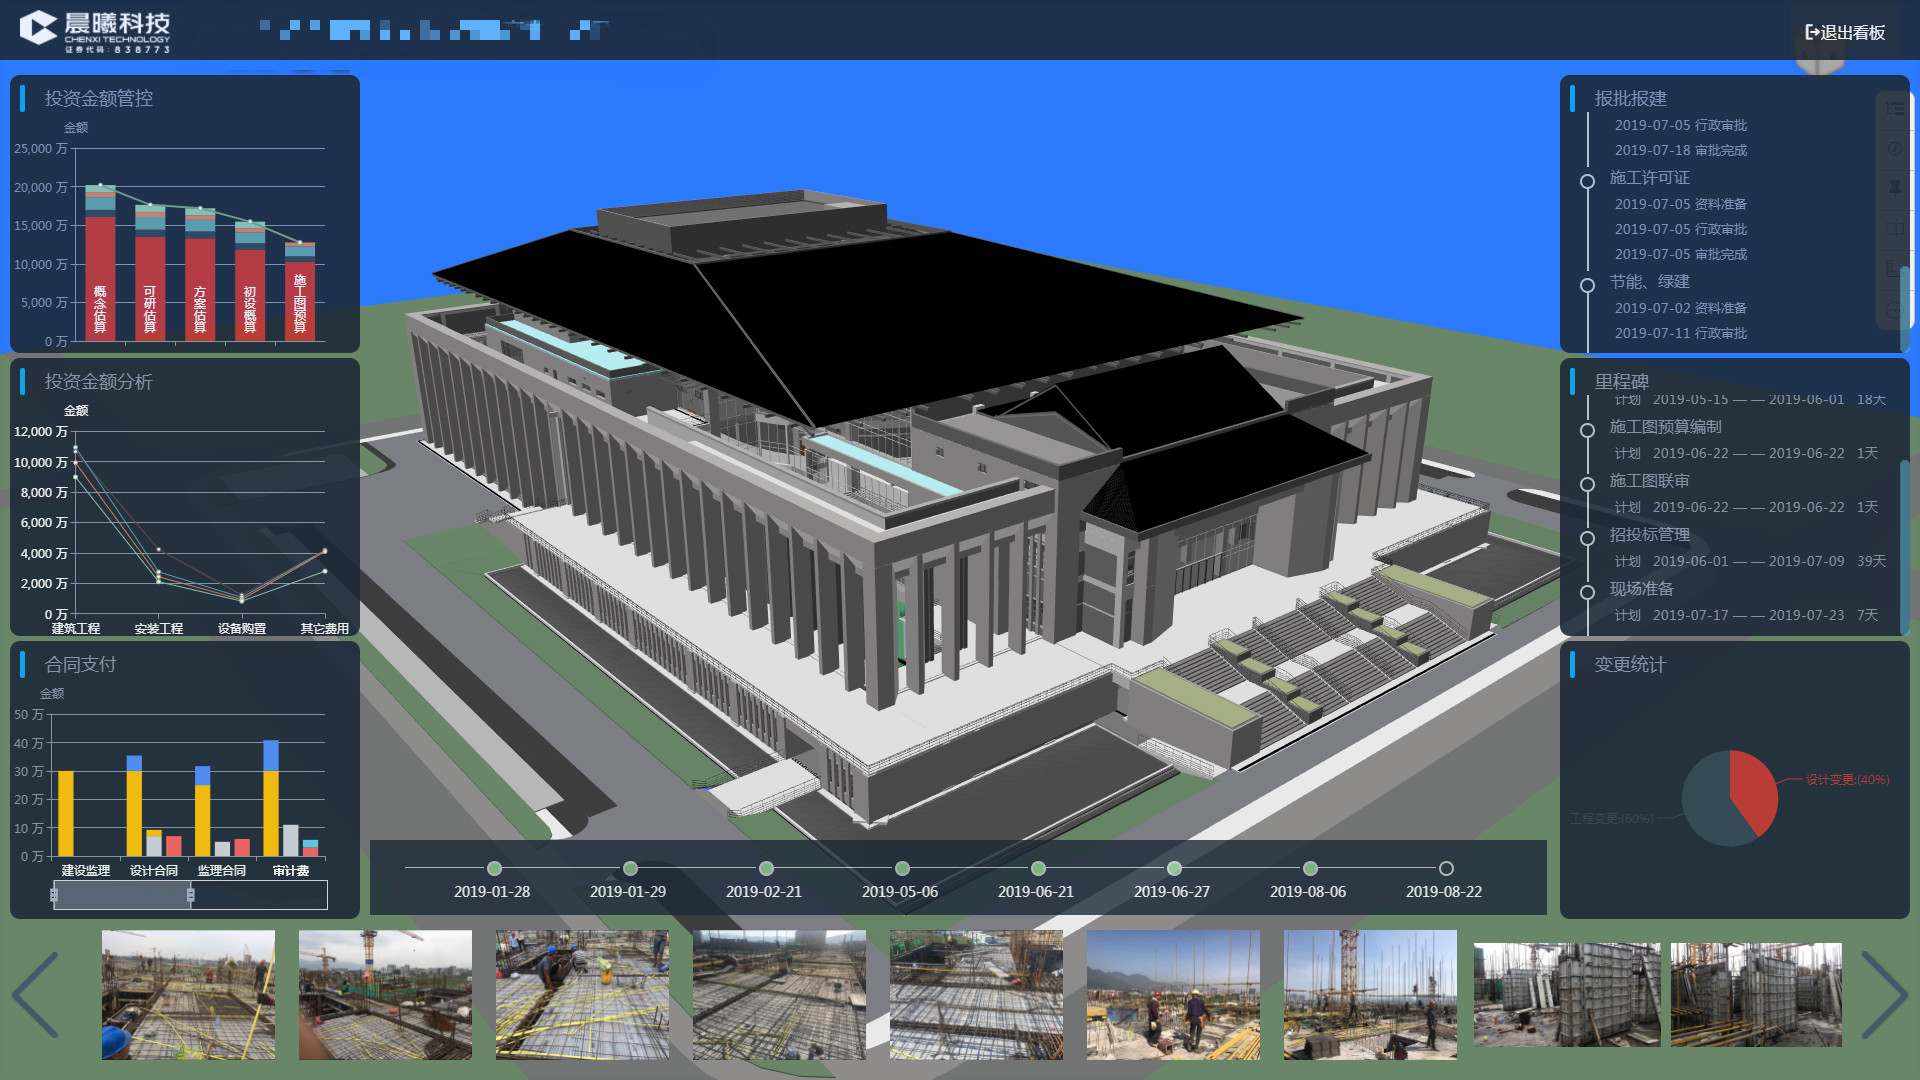The height and width of the screenshot is (1080, 1920).
Task: Click the 招投标管理 milestone entry
Action: pyautogui.click(x=1649, y=535)
